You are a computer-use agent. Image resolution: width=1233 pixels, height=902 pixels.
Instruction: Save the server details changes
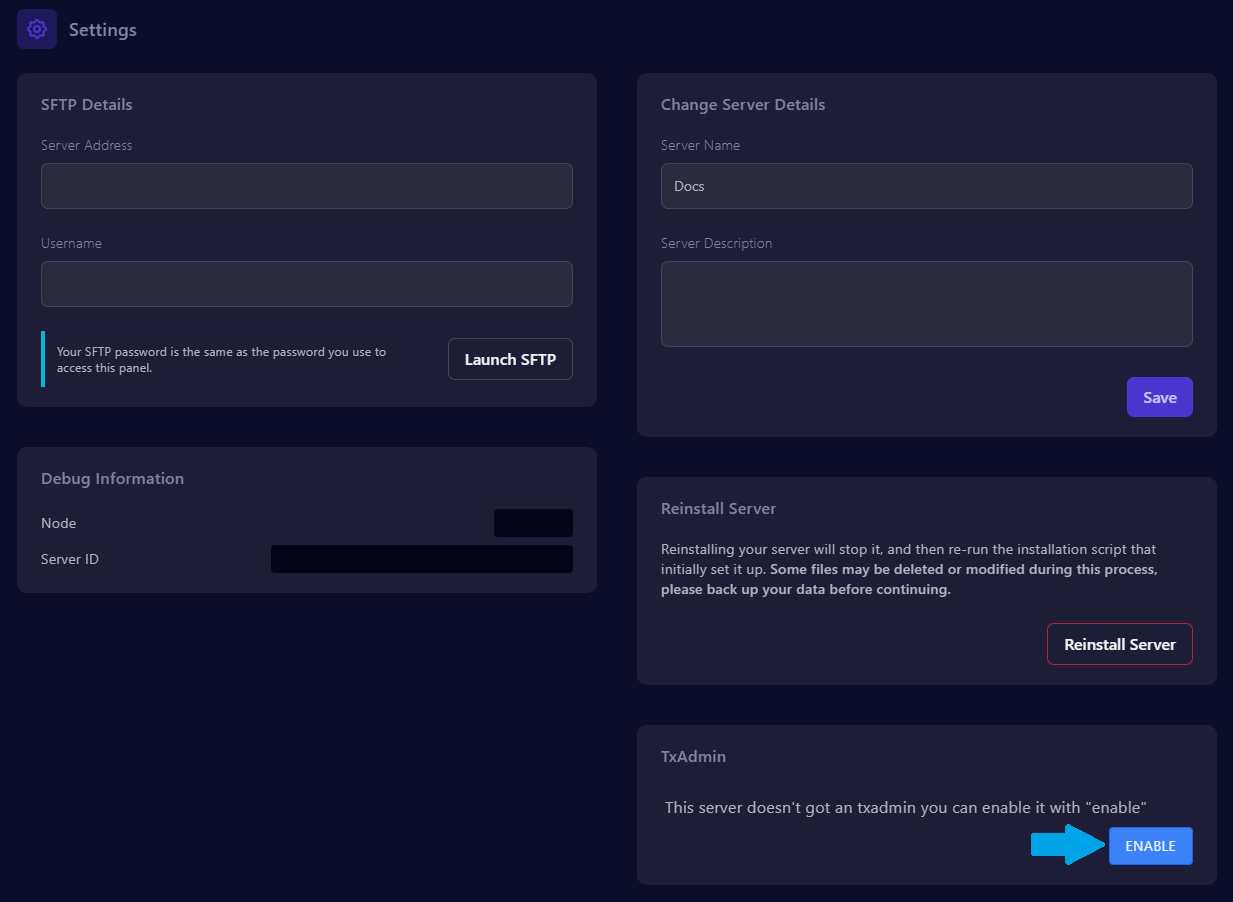tap(1159, 397)
